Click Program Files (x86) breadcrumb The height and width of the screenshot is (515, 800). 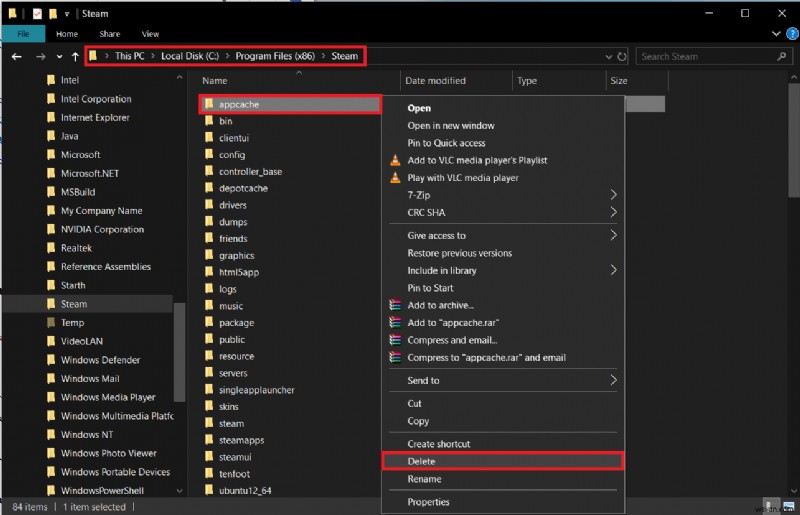pos(275,56)
